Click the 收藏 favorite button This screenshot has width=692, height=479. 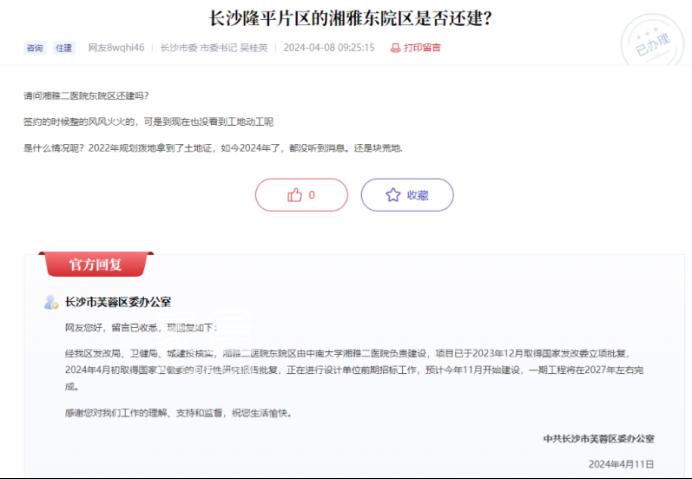coord(407,195)
